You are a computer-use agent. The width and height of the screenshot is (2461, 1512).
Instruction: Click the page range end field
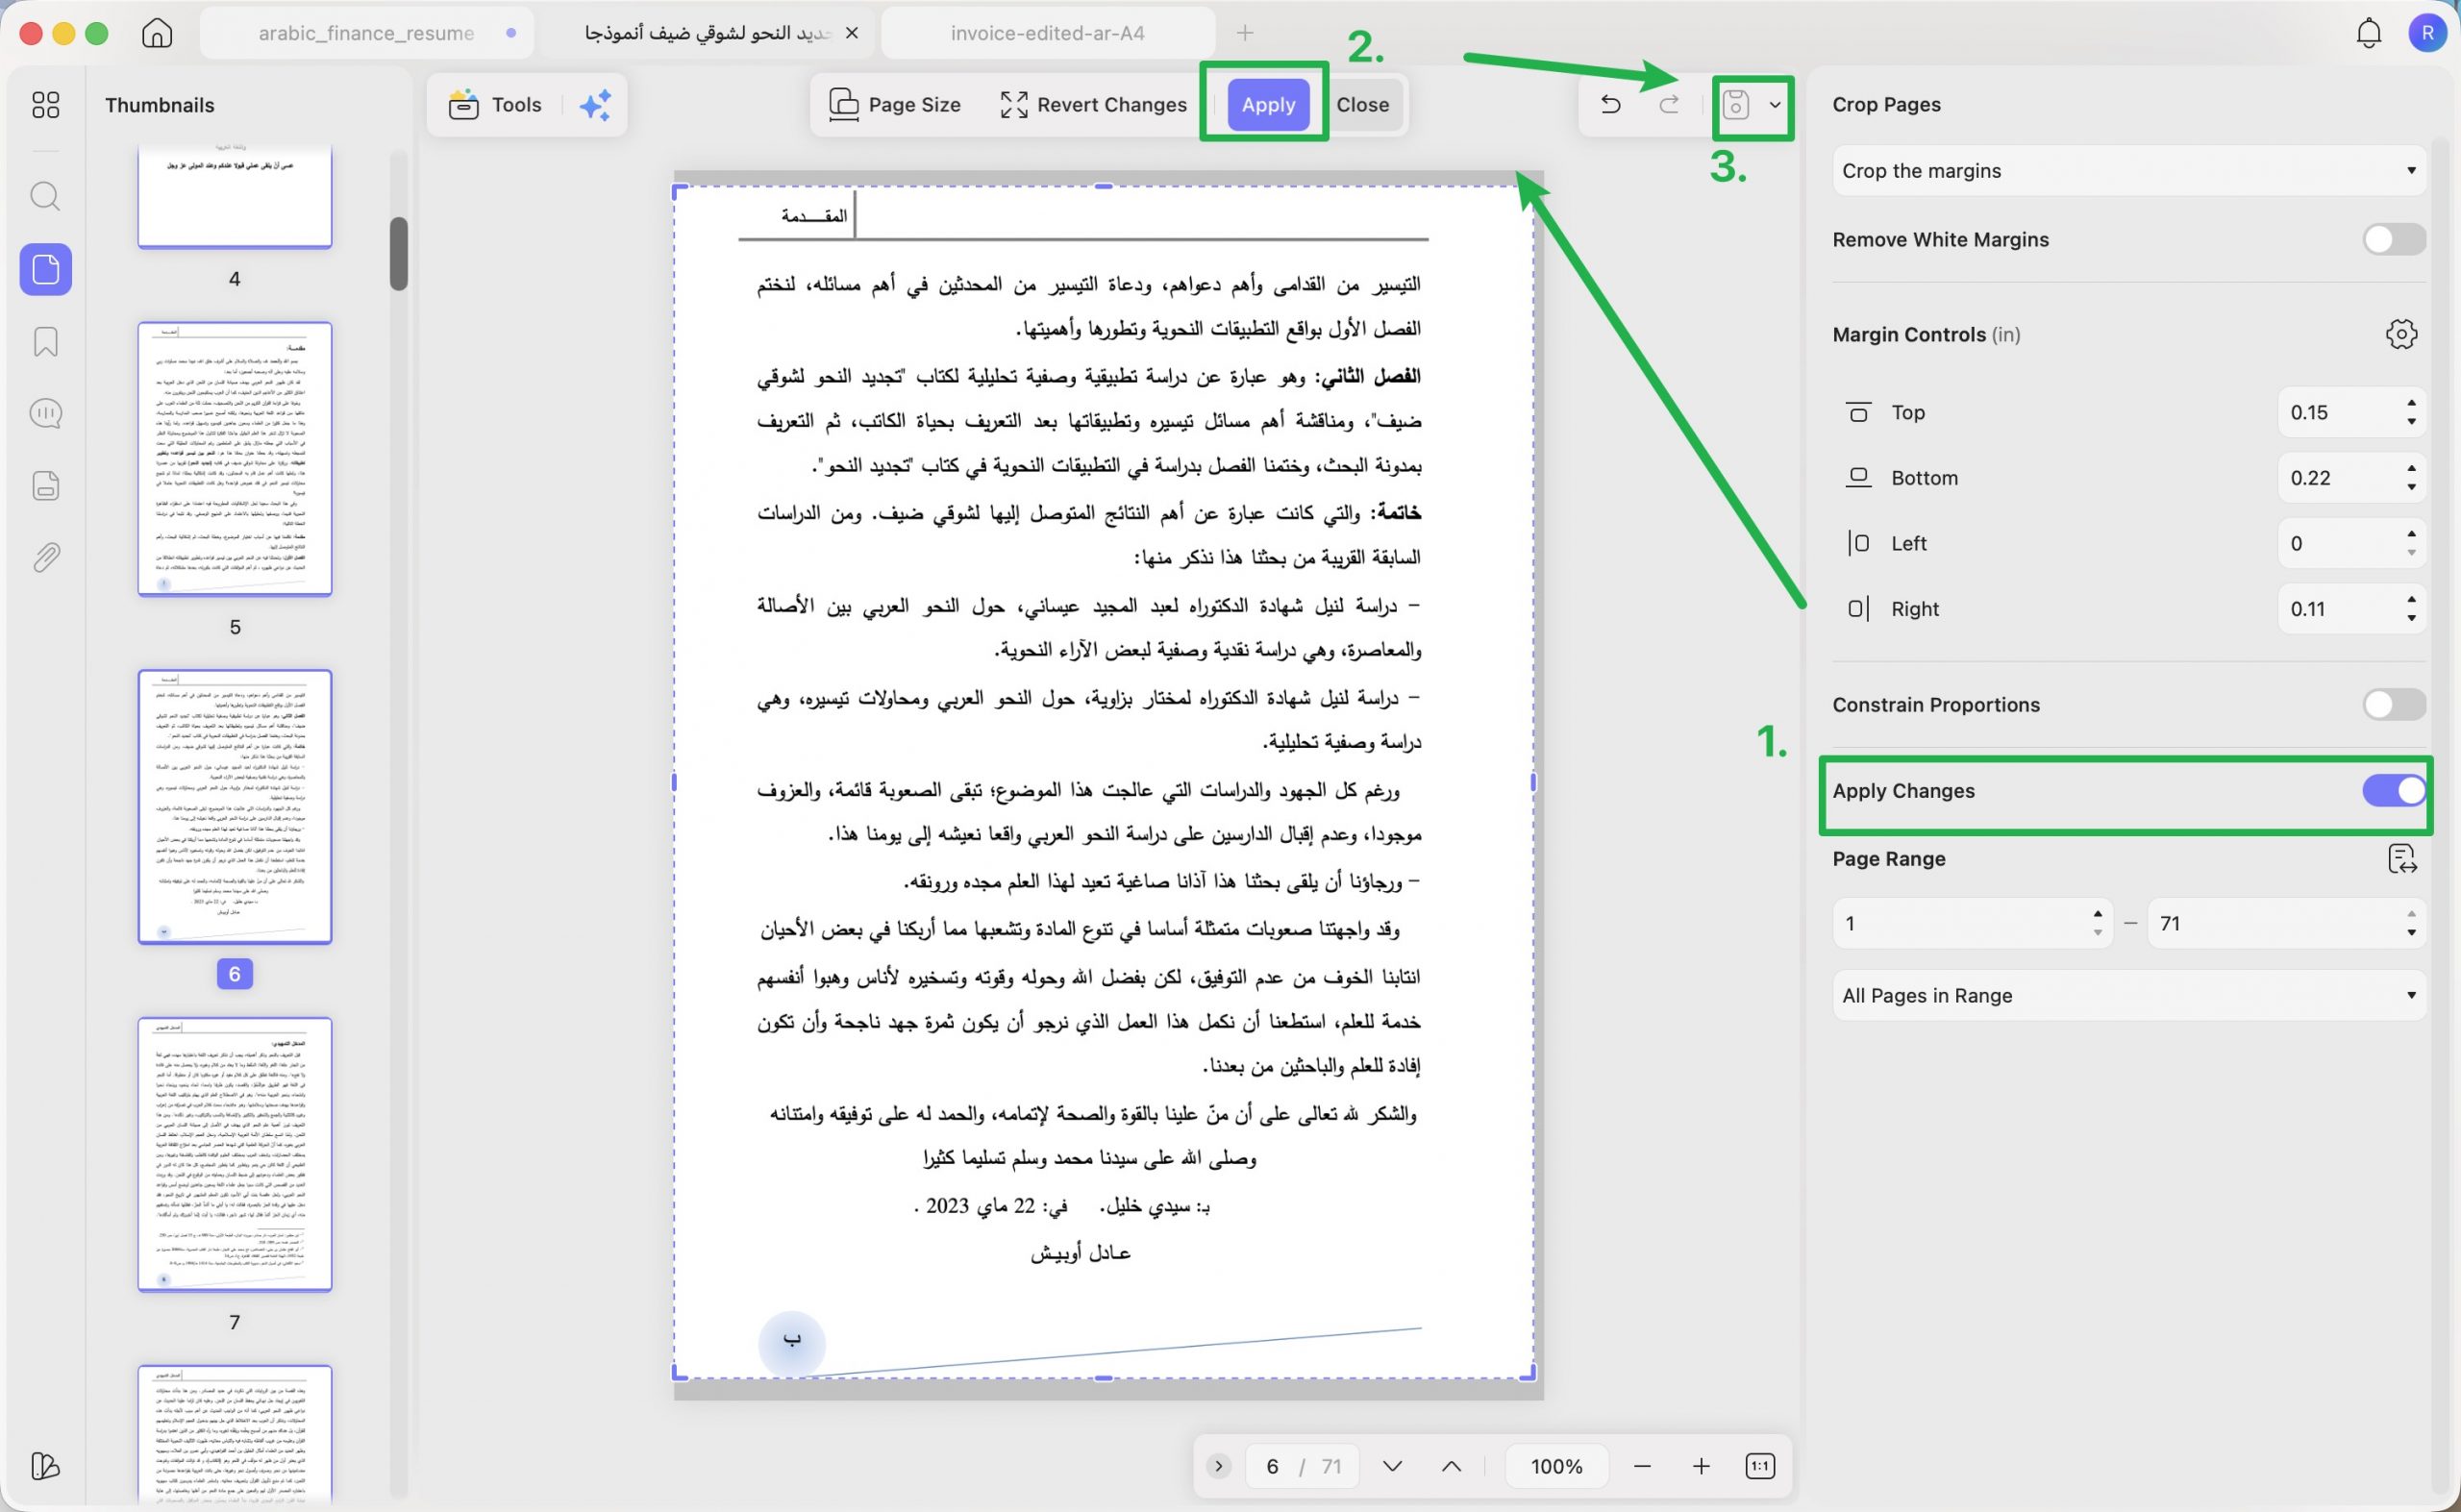click(2286, 923)
